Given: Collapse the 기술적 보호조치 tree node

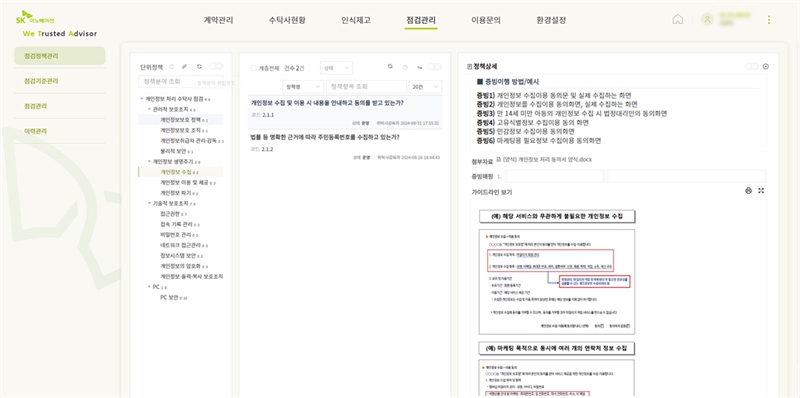Looking at the screenshot, I should pos(149,203).
